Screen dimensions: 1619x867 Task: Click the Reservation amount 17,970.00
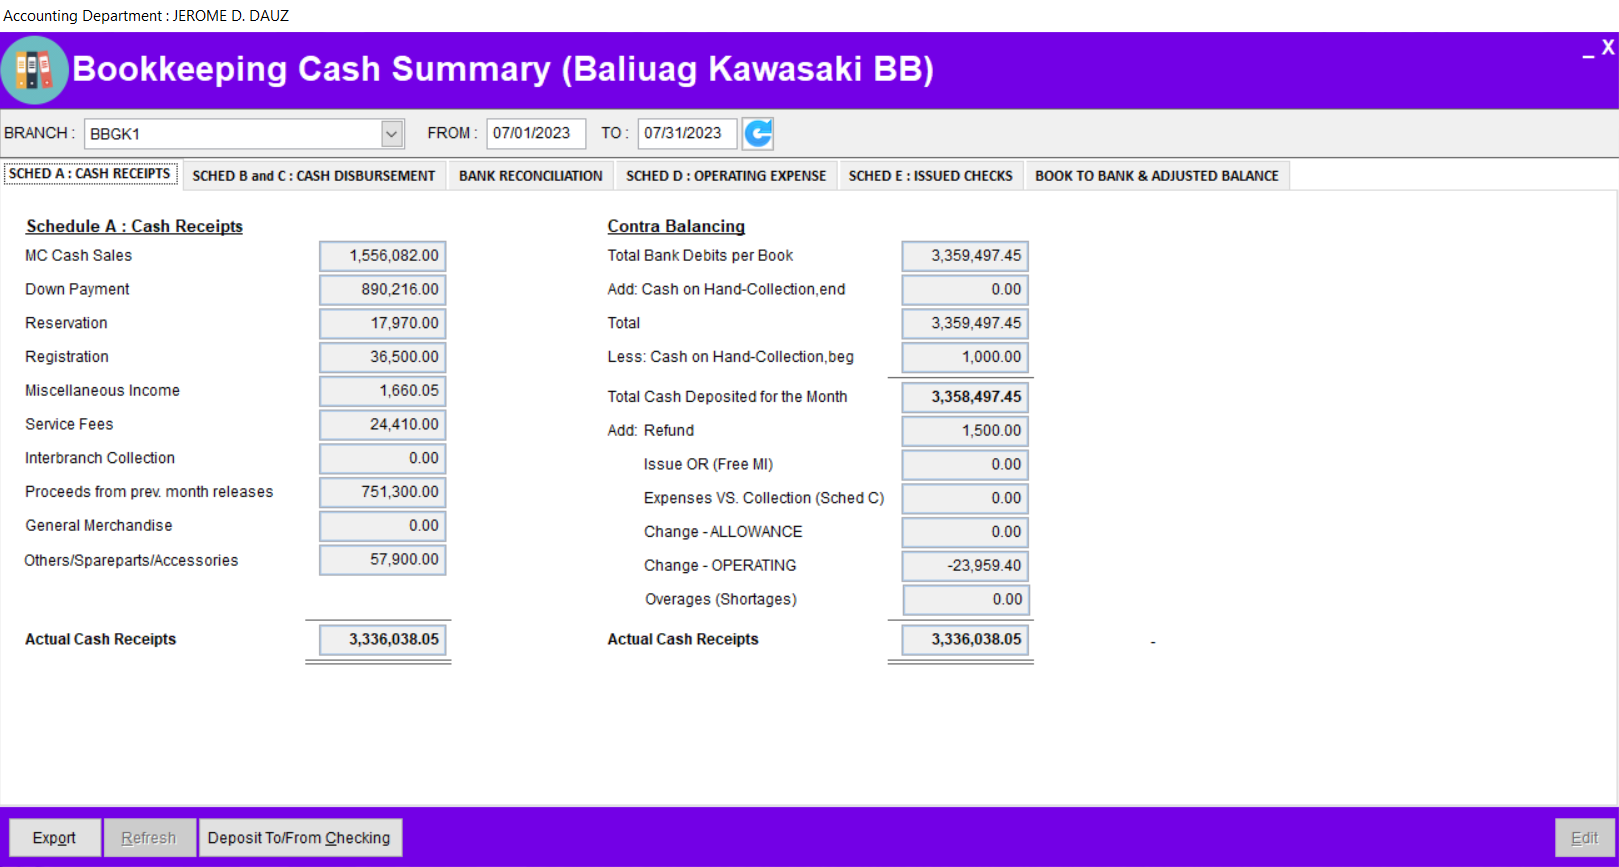point(383,324)
